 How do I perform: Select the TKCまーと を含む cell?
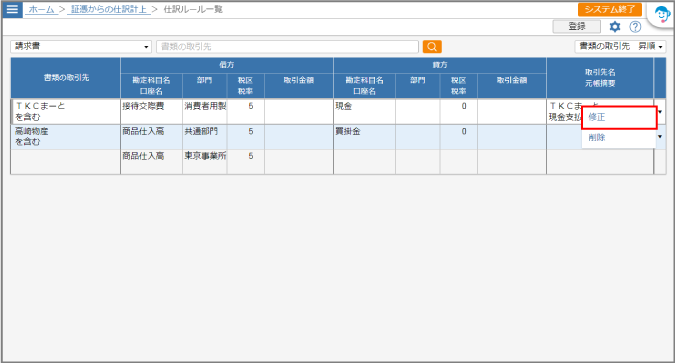click(x=66, y=112)
